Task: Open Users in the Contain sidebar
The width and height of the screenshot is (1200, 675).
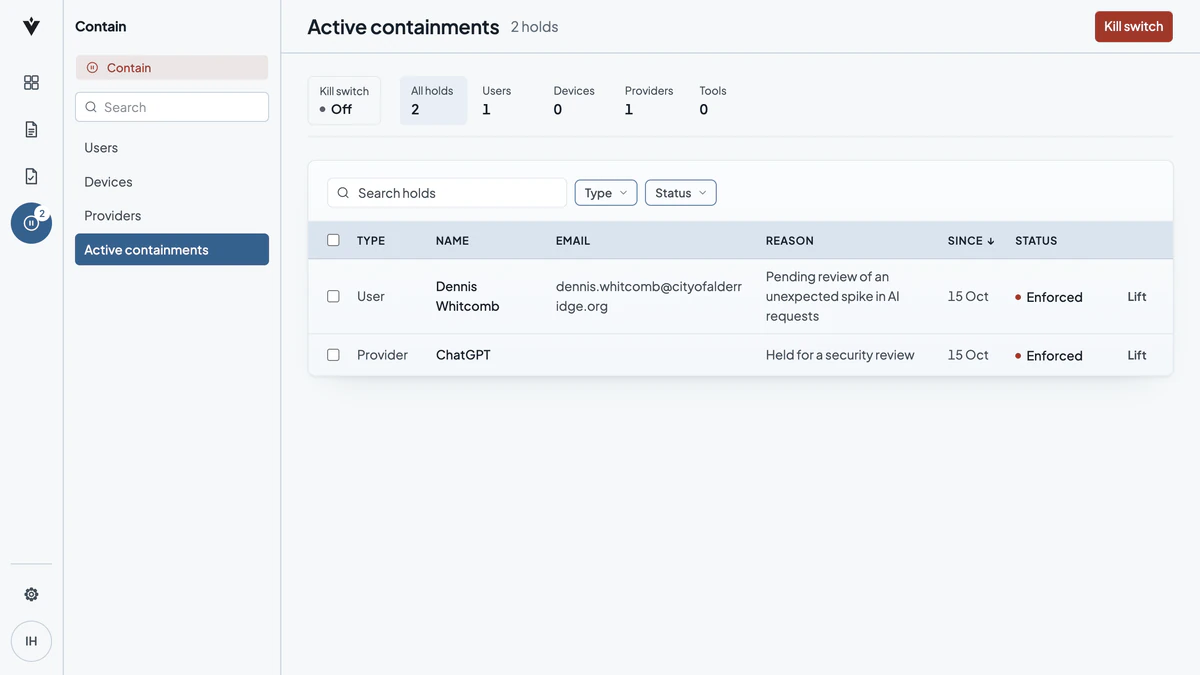Action: (x=172, y=148)
